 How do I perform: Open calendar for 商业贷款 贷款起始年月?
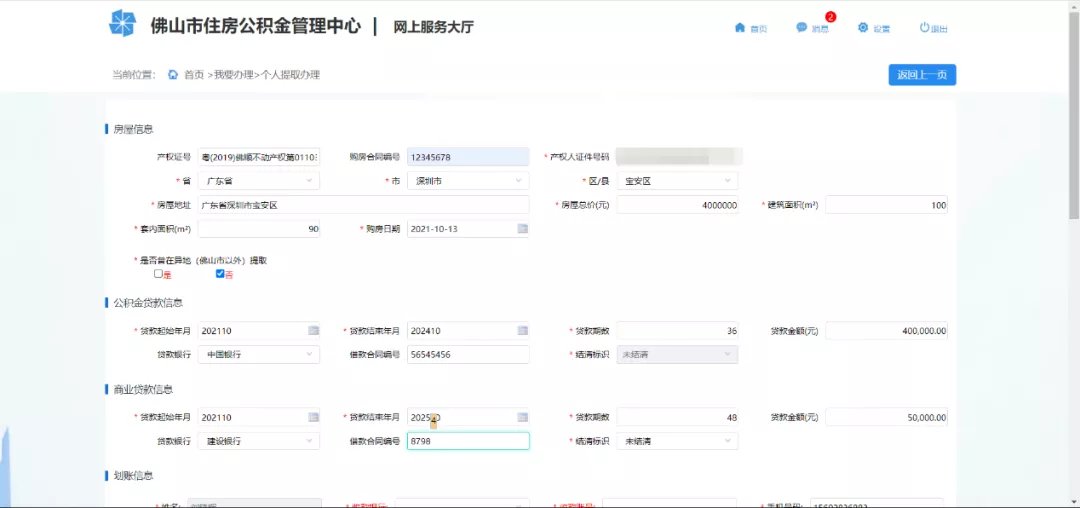(313, 417)
